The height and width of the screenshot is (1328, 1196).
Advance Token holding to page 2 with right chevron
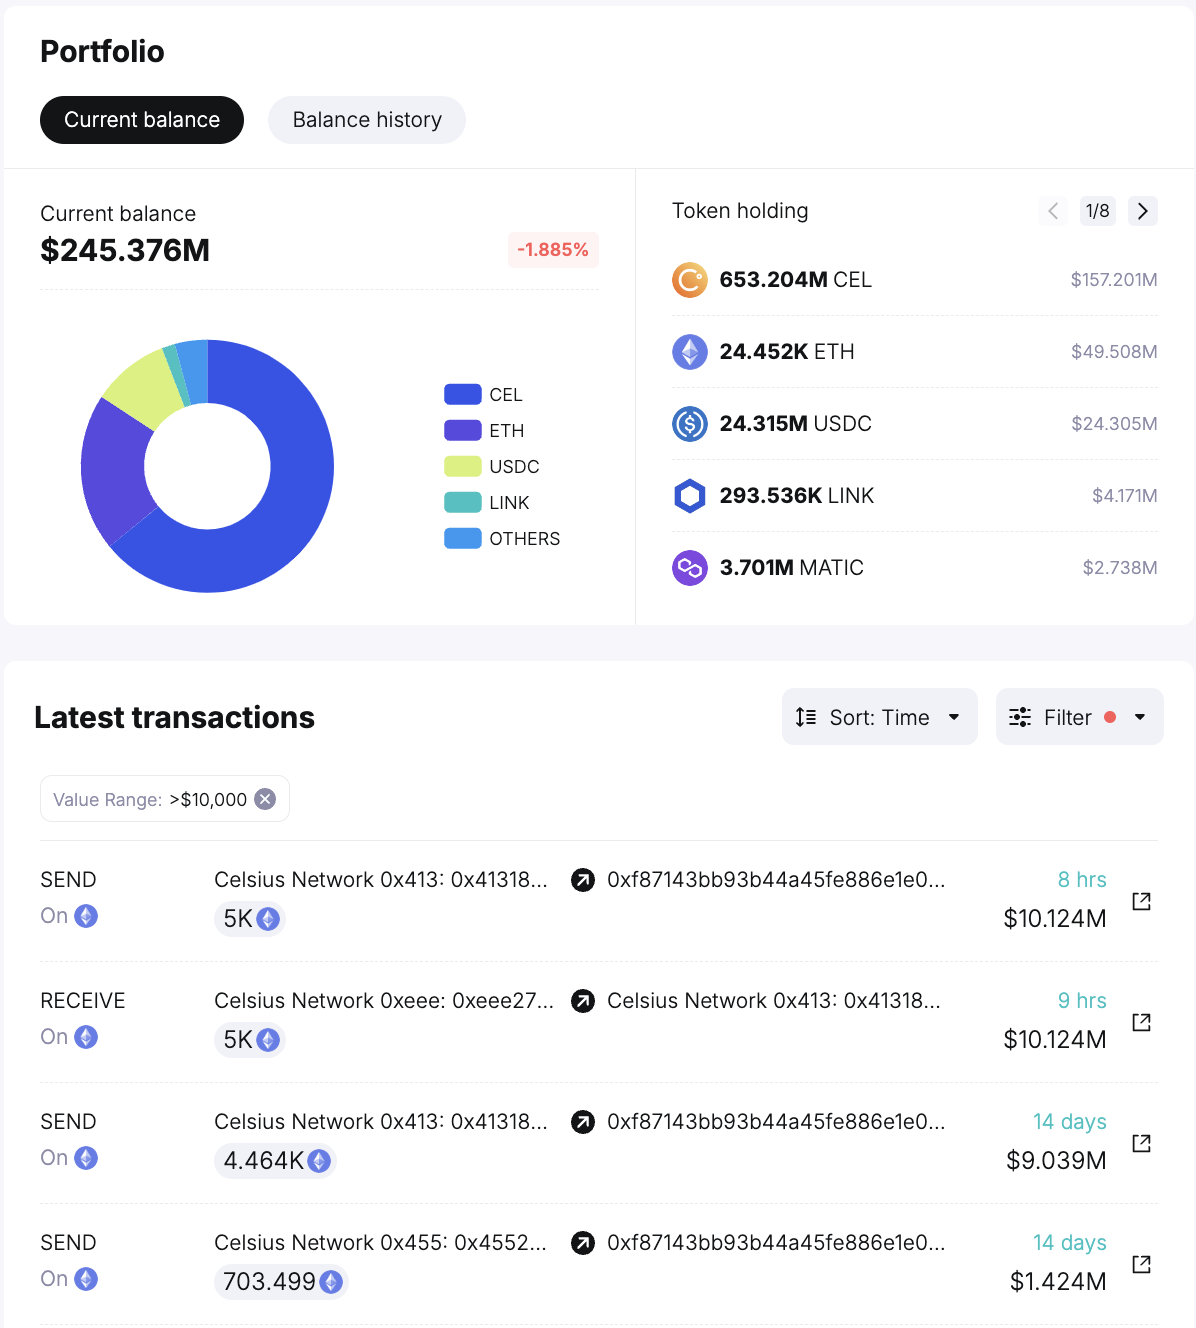[1142, 211]
